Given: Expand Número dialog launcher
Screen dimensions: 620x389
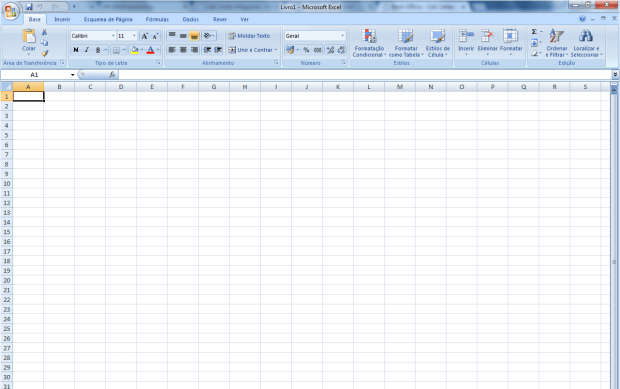Looking at the screenshot, I should click(344, 63).
